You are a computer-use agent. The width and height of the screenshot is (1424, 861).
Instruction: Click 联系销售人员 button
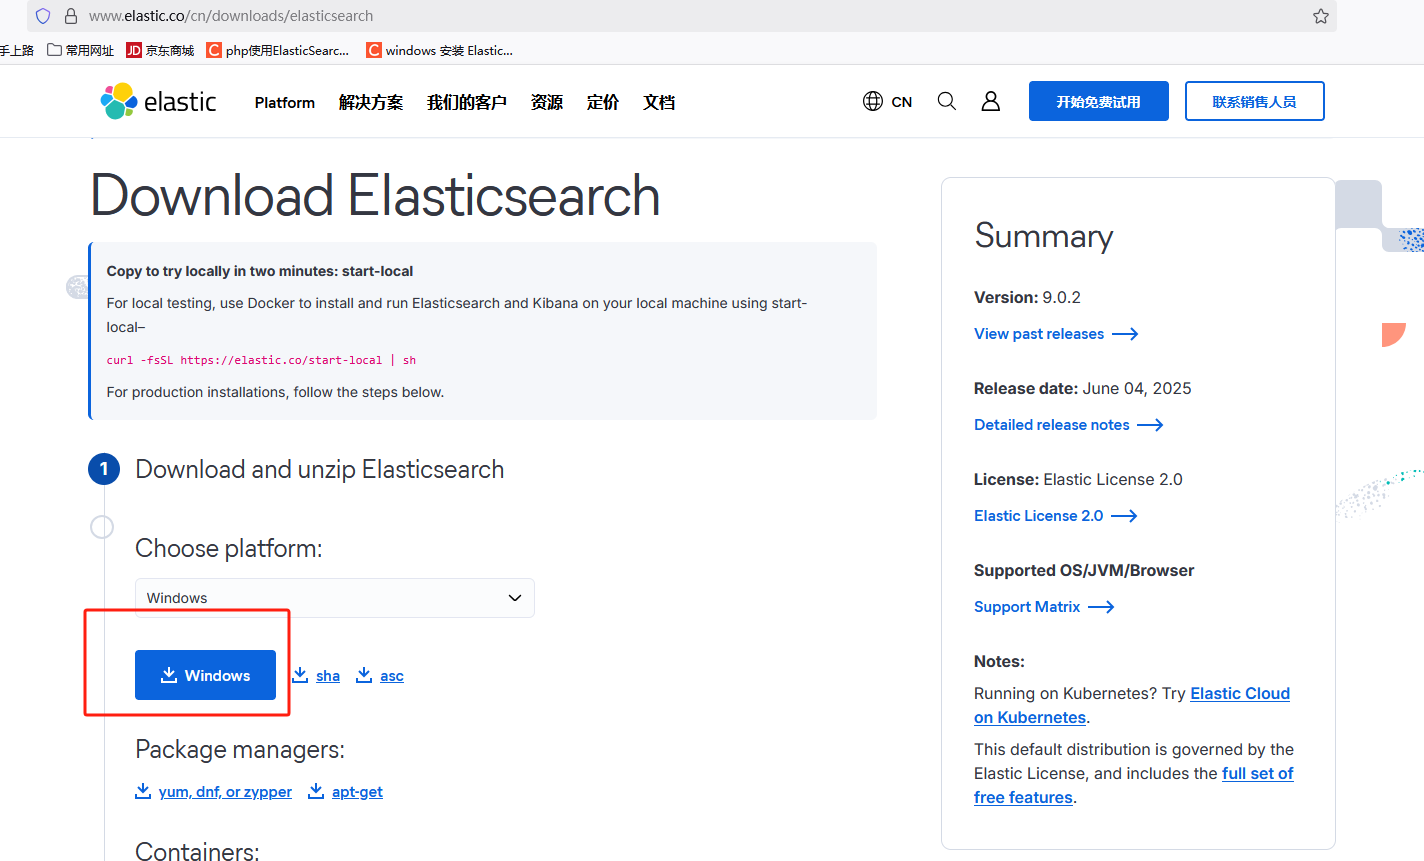(x=1255, y=101)
